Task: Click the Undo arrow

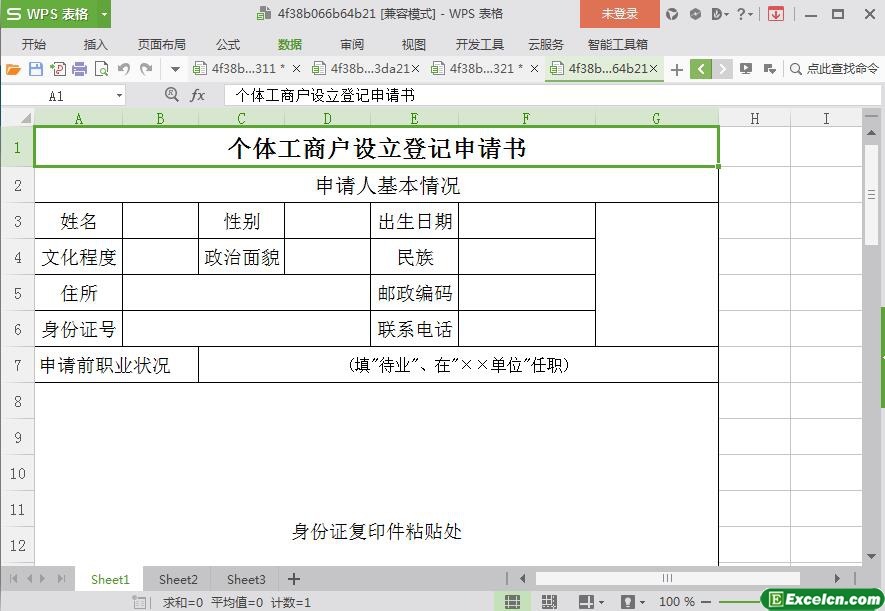Action: (x=124, y=69)
